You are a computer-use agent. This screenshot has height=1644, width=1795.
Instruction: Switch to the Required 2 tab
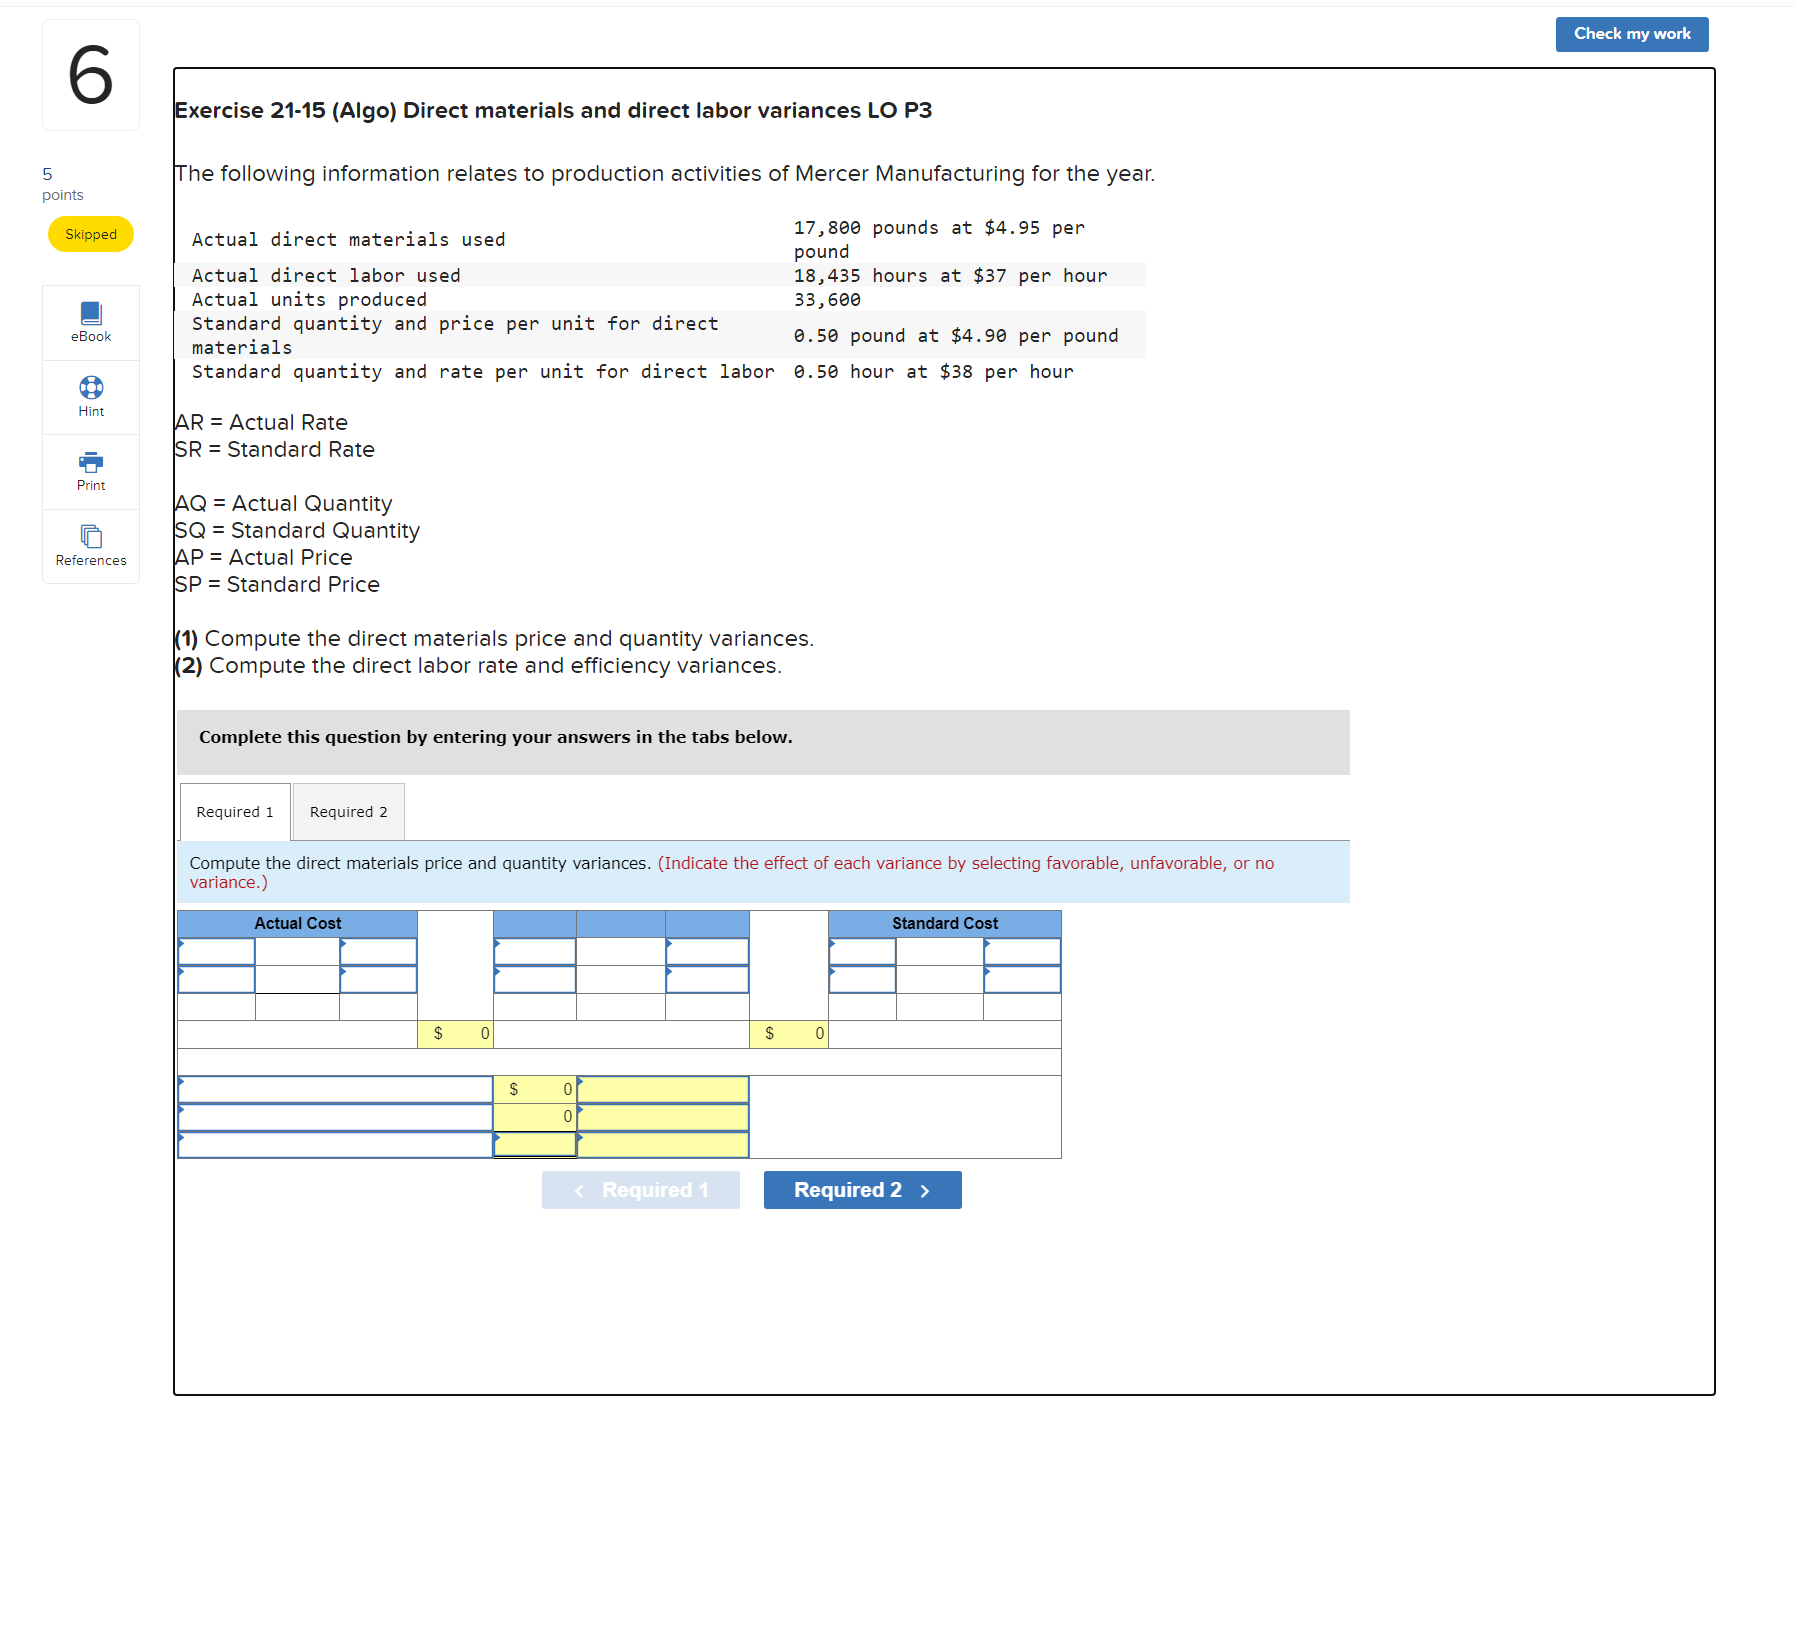pos(348,812)
